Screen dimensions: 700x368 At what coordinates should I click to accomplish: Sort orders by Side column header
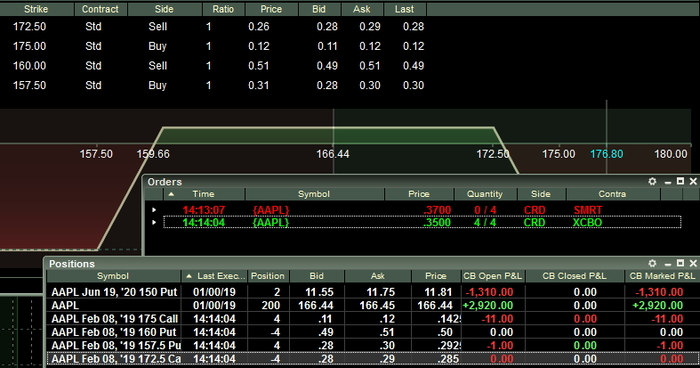pyautogui.click(x=541, y=194)
